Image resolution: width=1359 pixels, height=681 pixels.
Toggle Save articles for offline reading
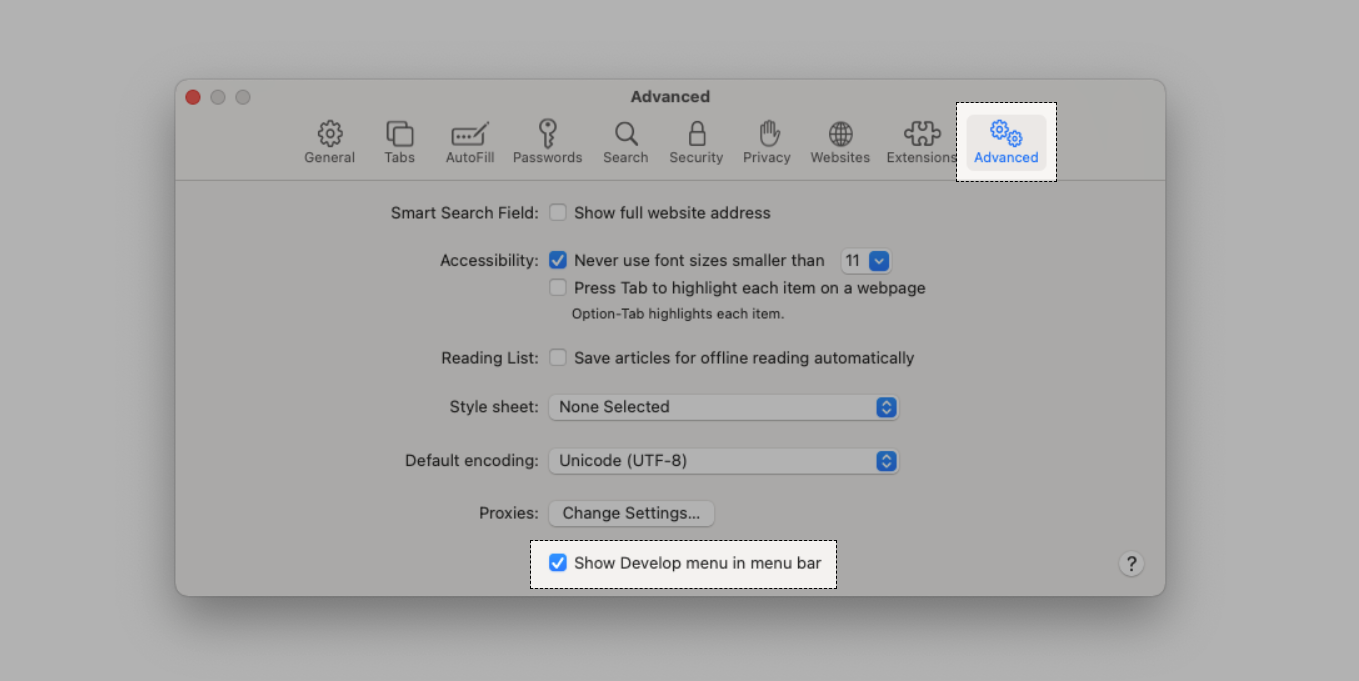tap(558, 358)
